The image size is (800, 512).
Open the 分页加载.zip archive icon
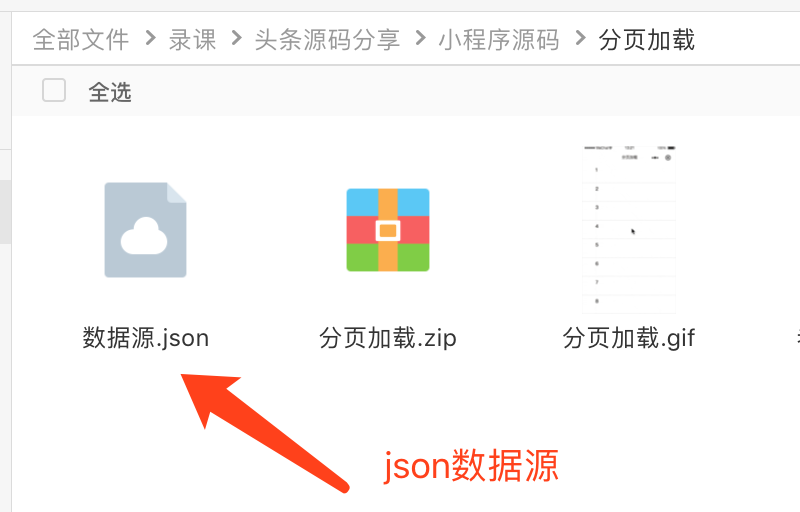coord(388,230)
